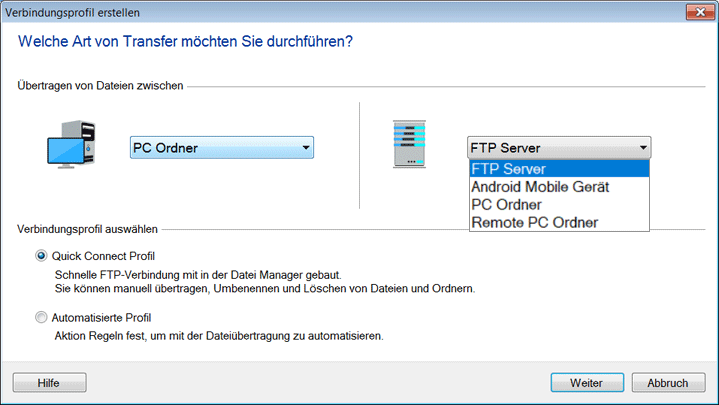
Task: Continue with the Weiter button
Action: pos(585,382)
